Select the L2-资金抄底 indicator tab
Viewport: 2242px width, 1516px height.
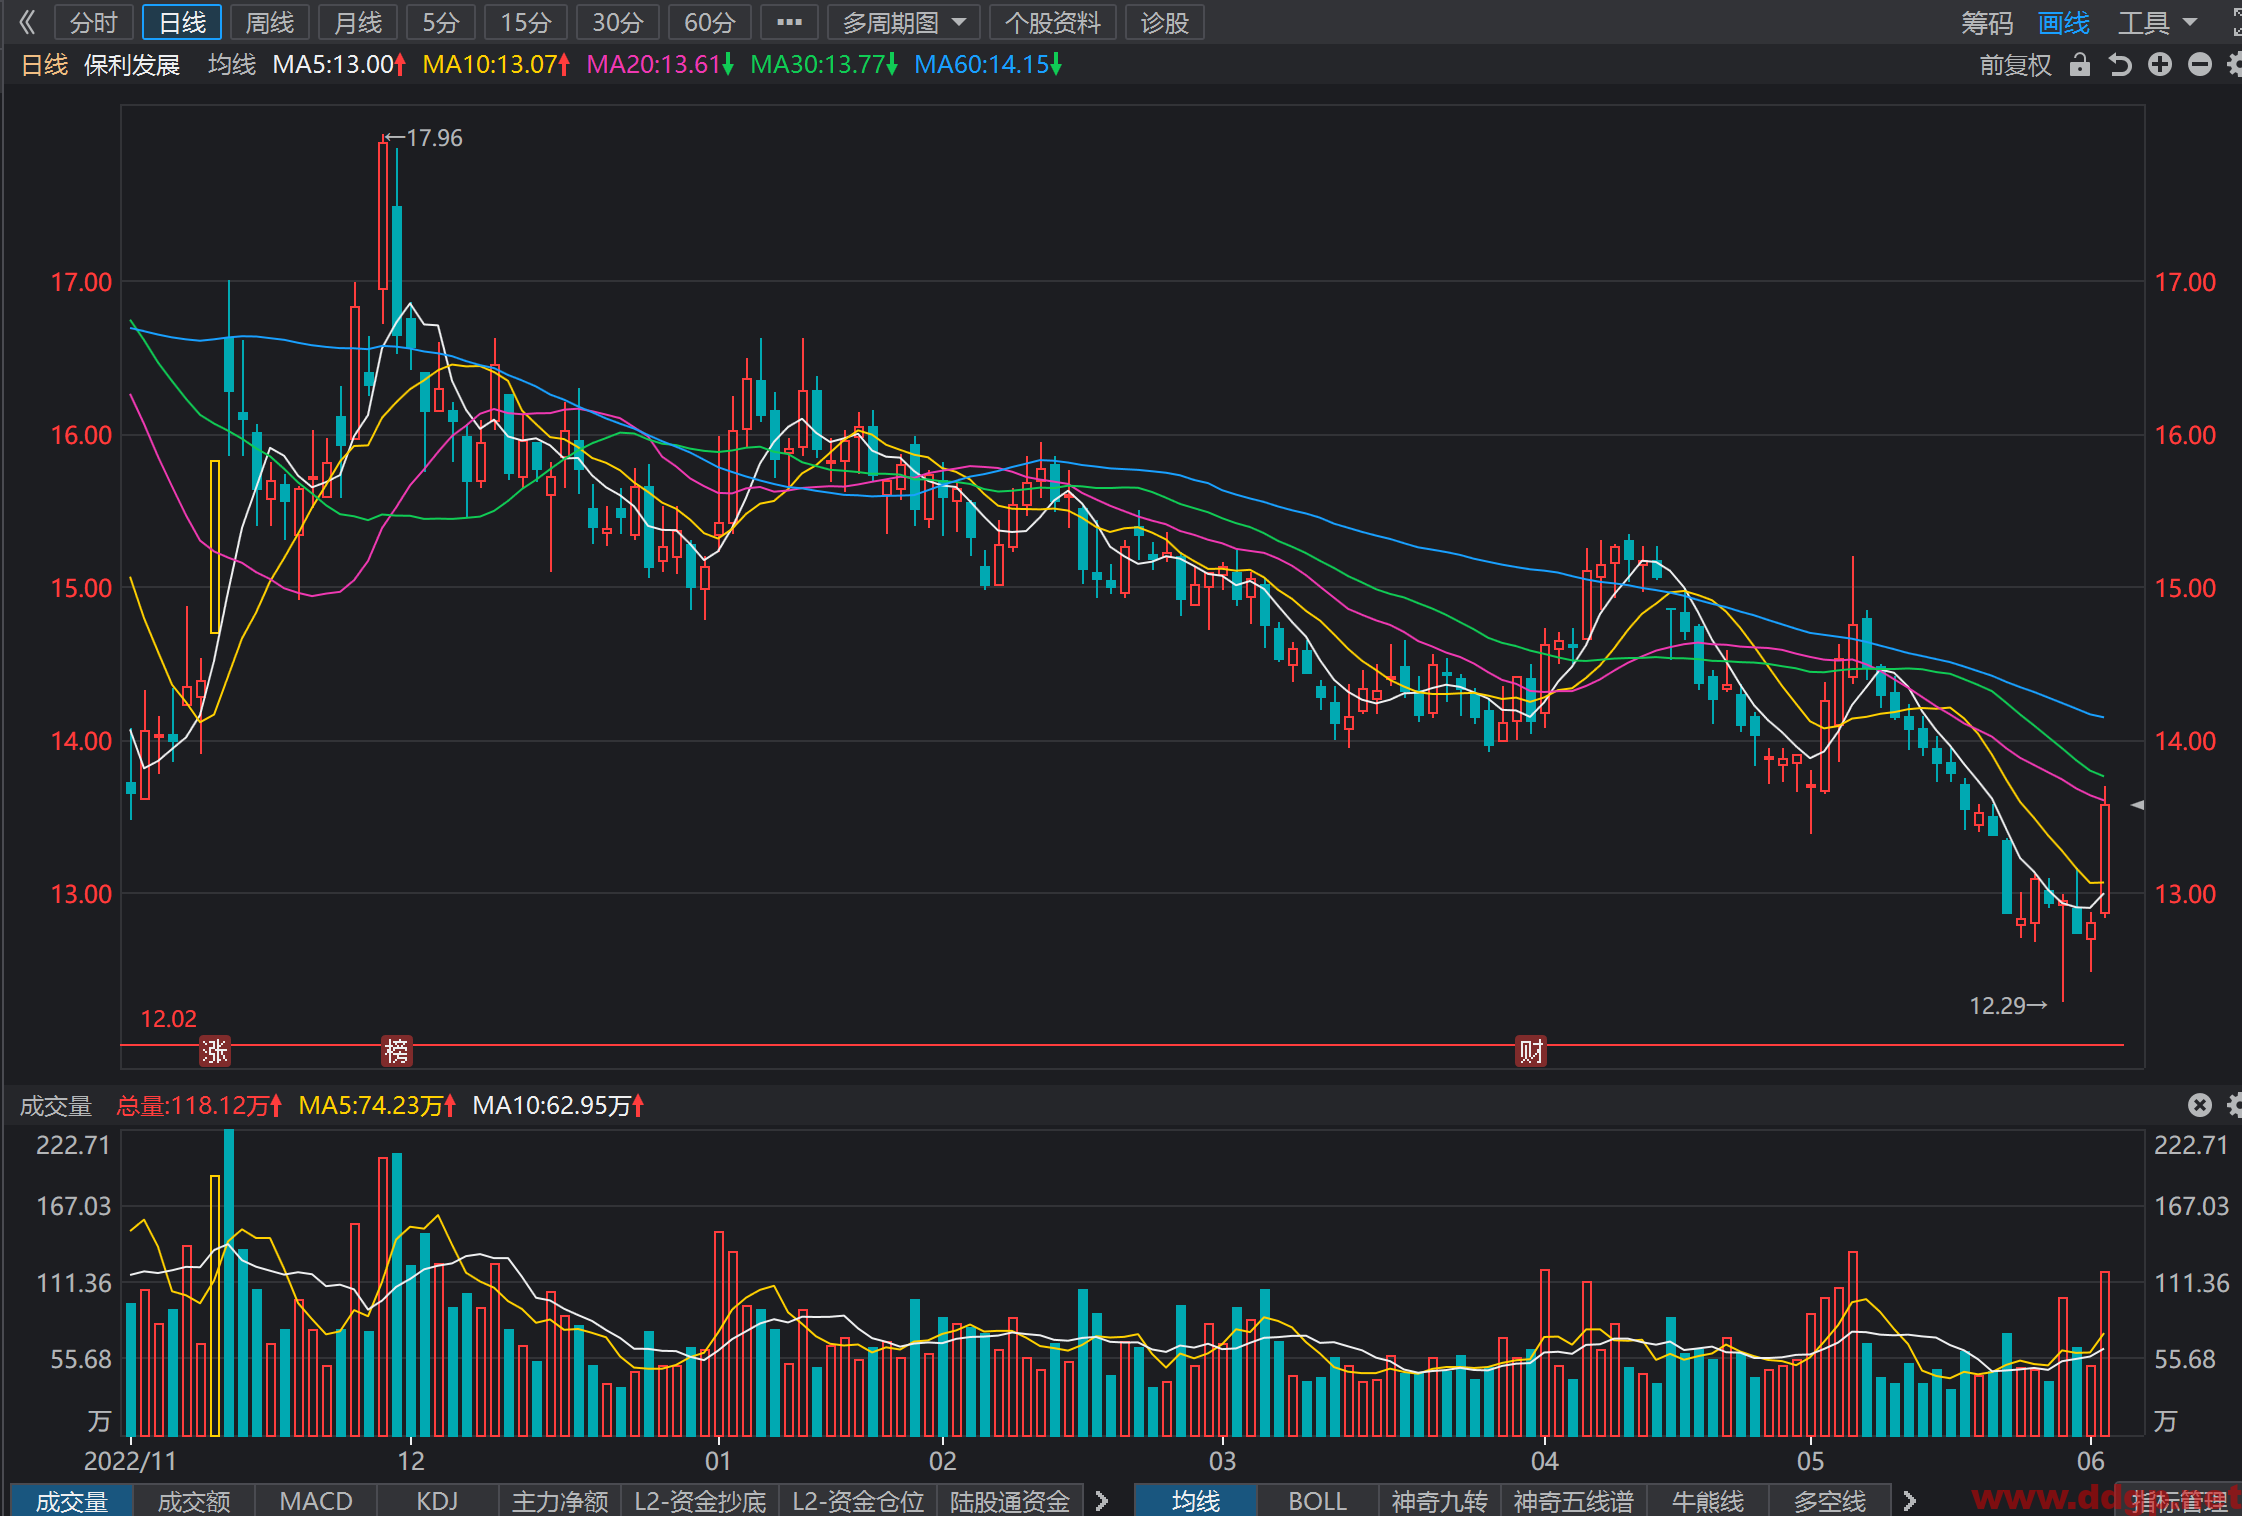click(700, 1500)
